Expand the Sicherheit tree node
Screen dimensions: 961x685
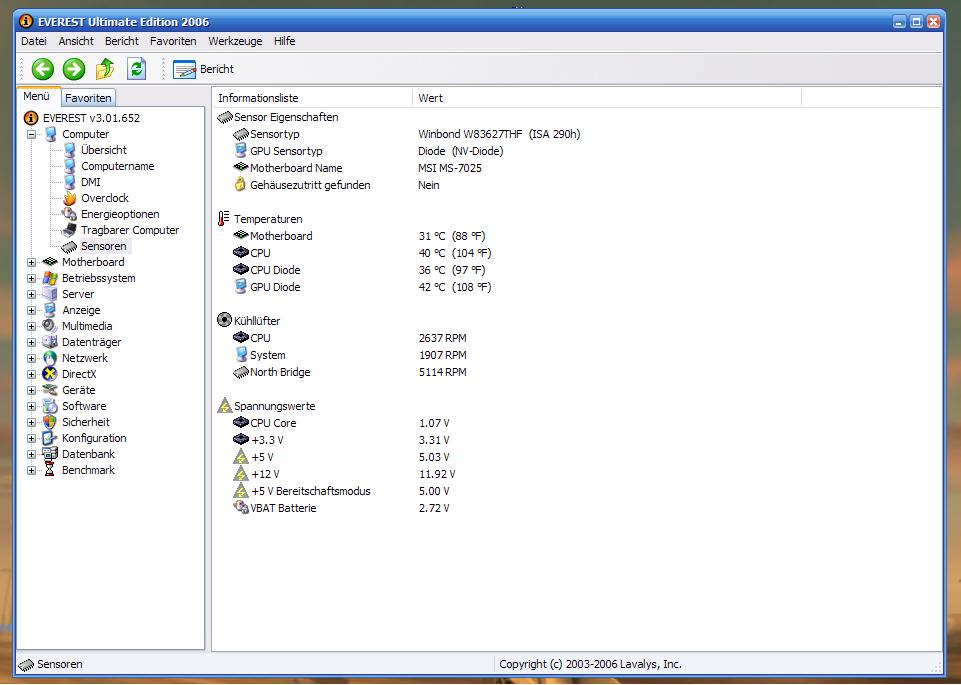31,422
